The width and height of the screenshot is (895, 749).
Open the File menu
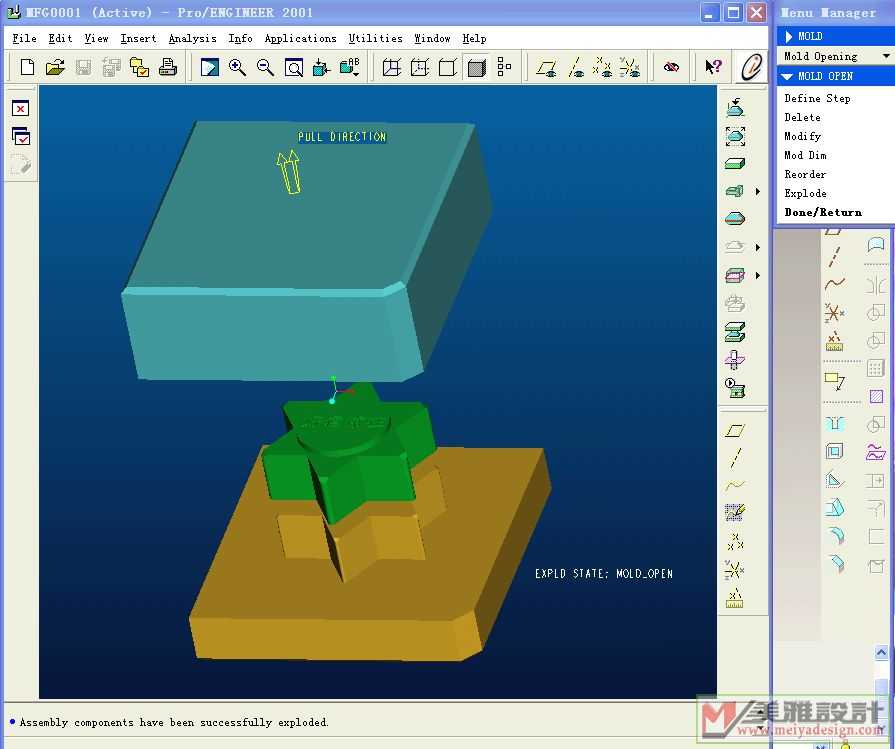point(25,38)
